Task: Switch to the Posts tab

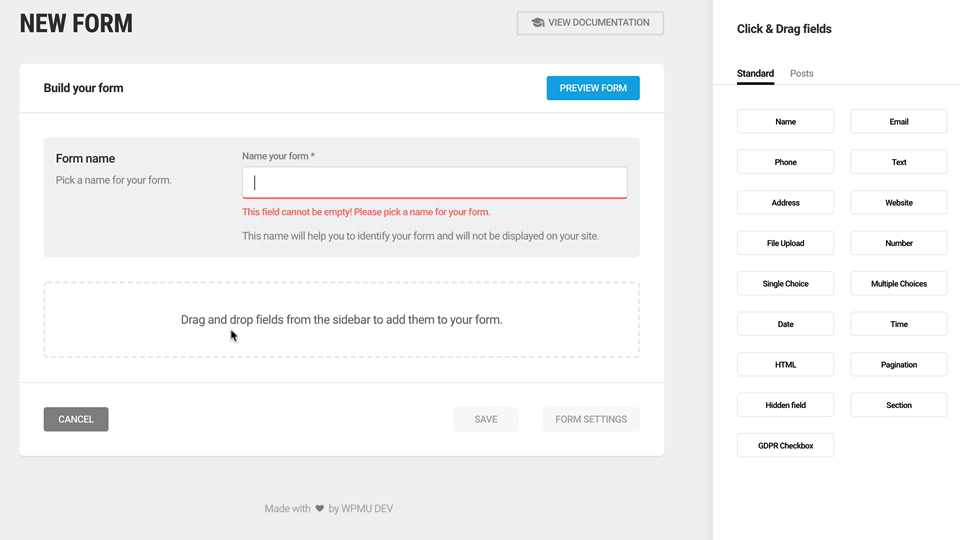Action: (x=801, y=74)
